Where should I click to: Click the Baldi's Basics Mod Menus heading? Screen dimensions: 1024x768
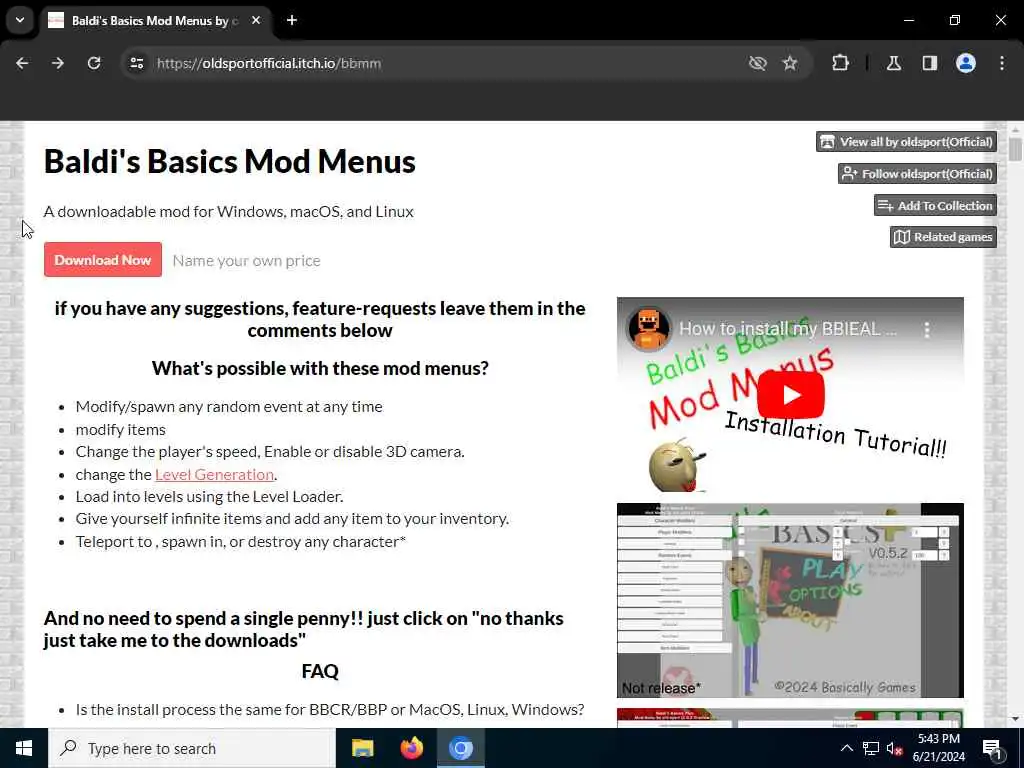tap(230, 161)
